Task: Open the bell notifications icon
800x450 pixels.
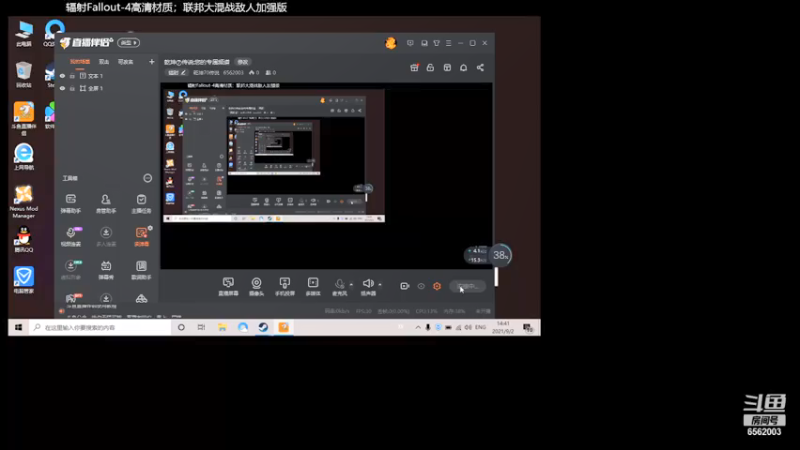Action: pos(463,67)
